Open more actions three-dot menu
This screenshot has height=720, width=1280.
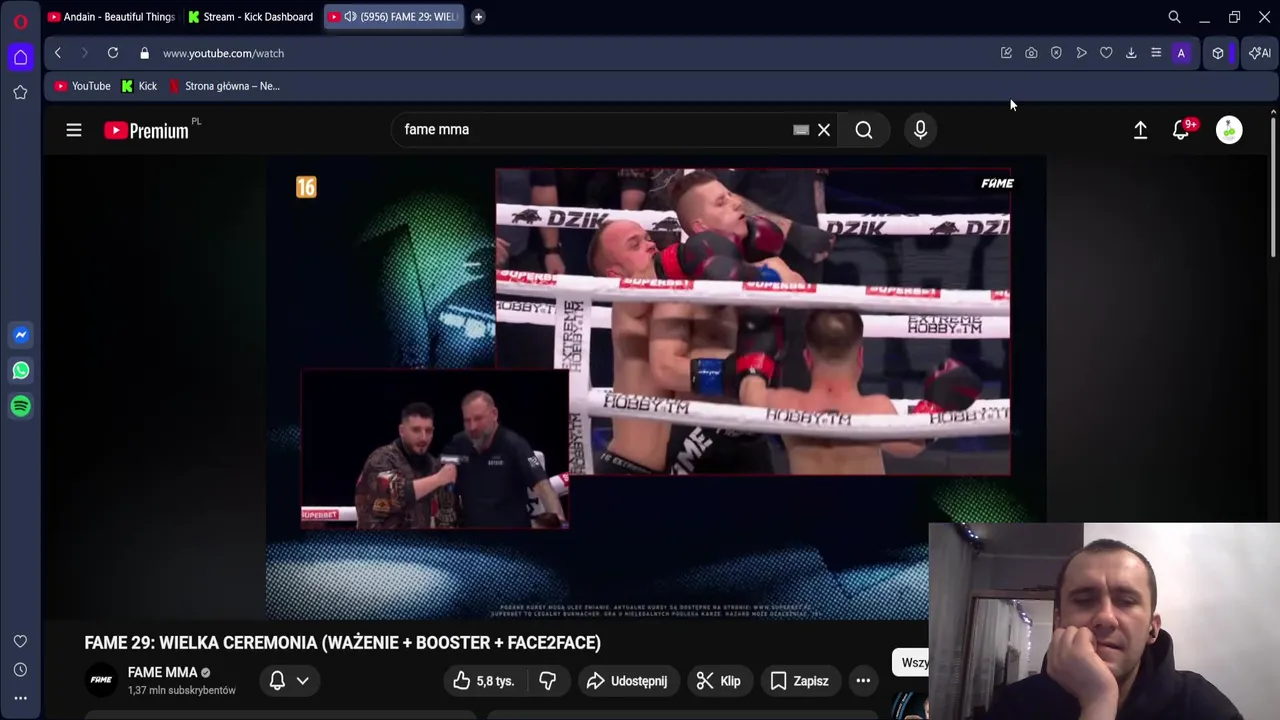(863, 681)
